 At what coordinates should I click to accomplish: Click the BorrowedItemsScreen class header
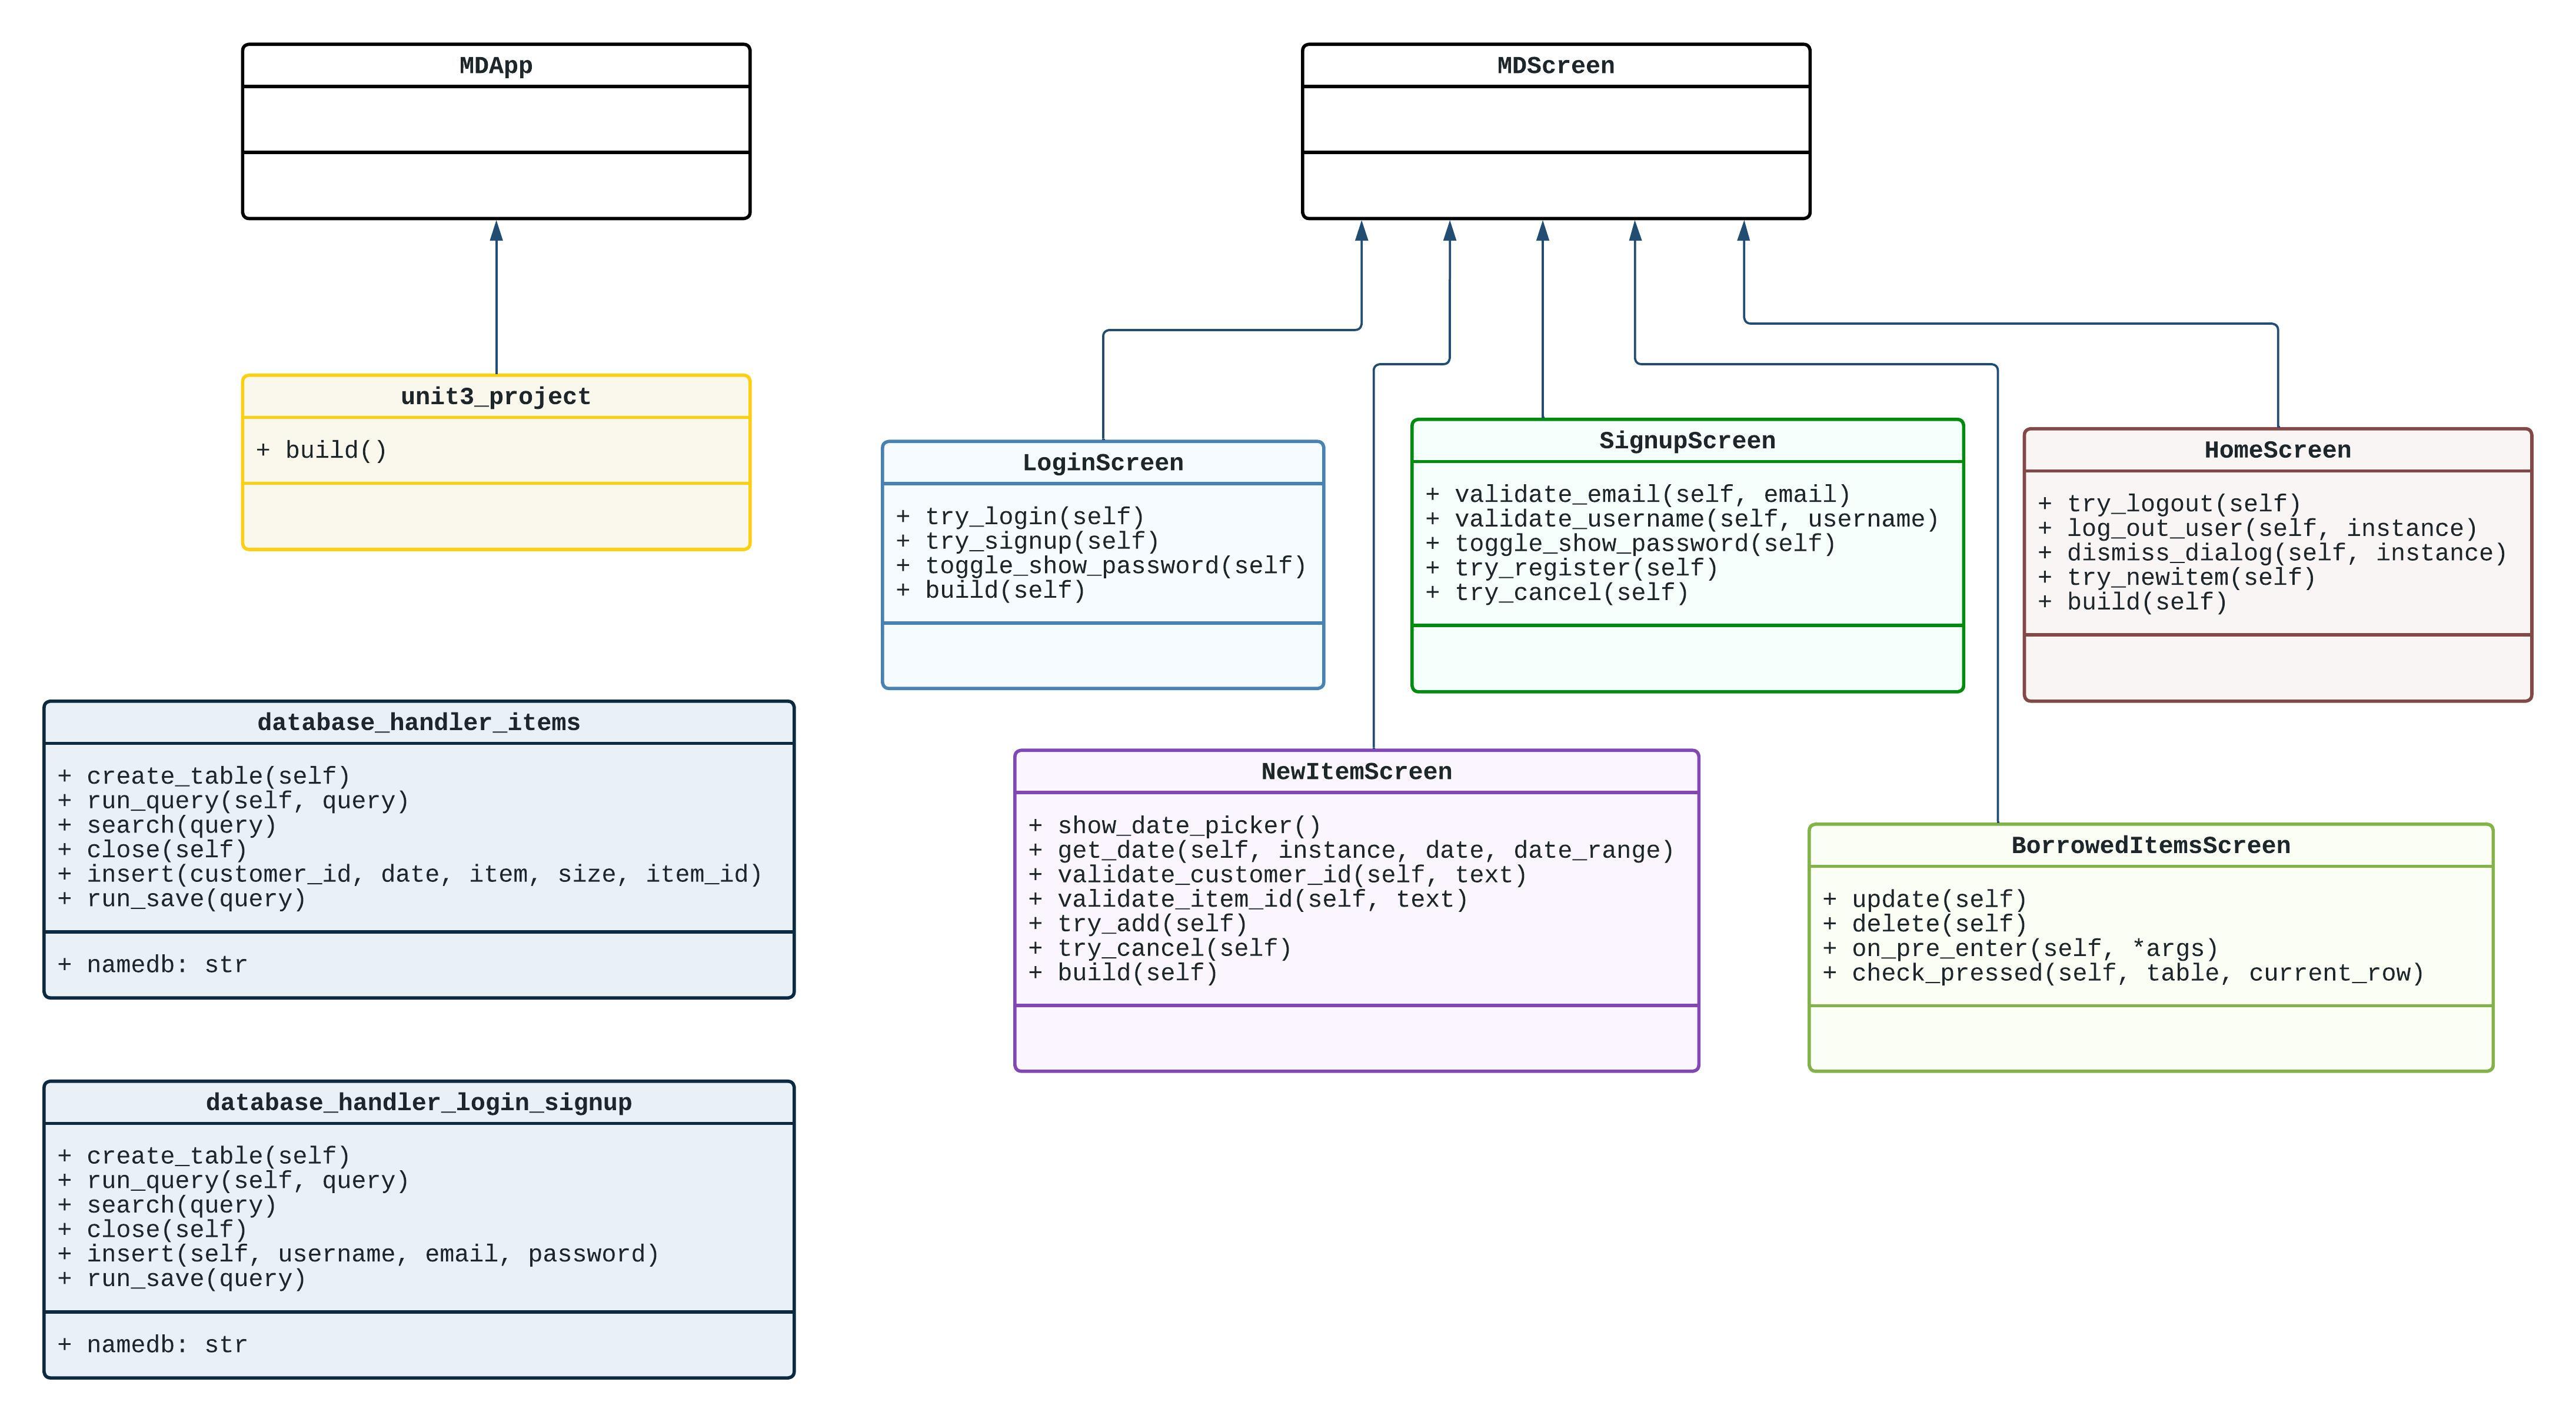point(2152,845)
